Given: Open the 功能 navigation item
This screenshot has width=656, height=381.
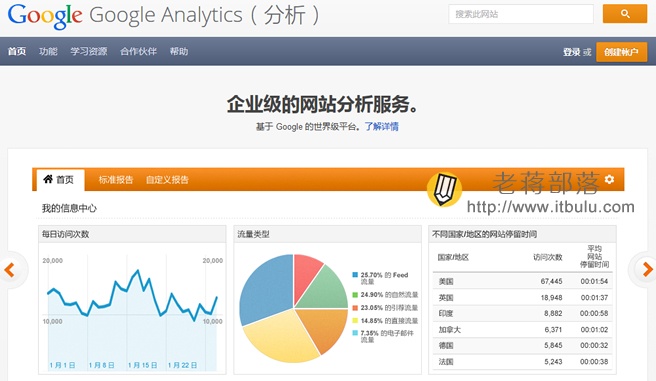Looking at the screenshot, I should pos(48,51).
